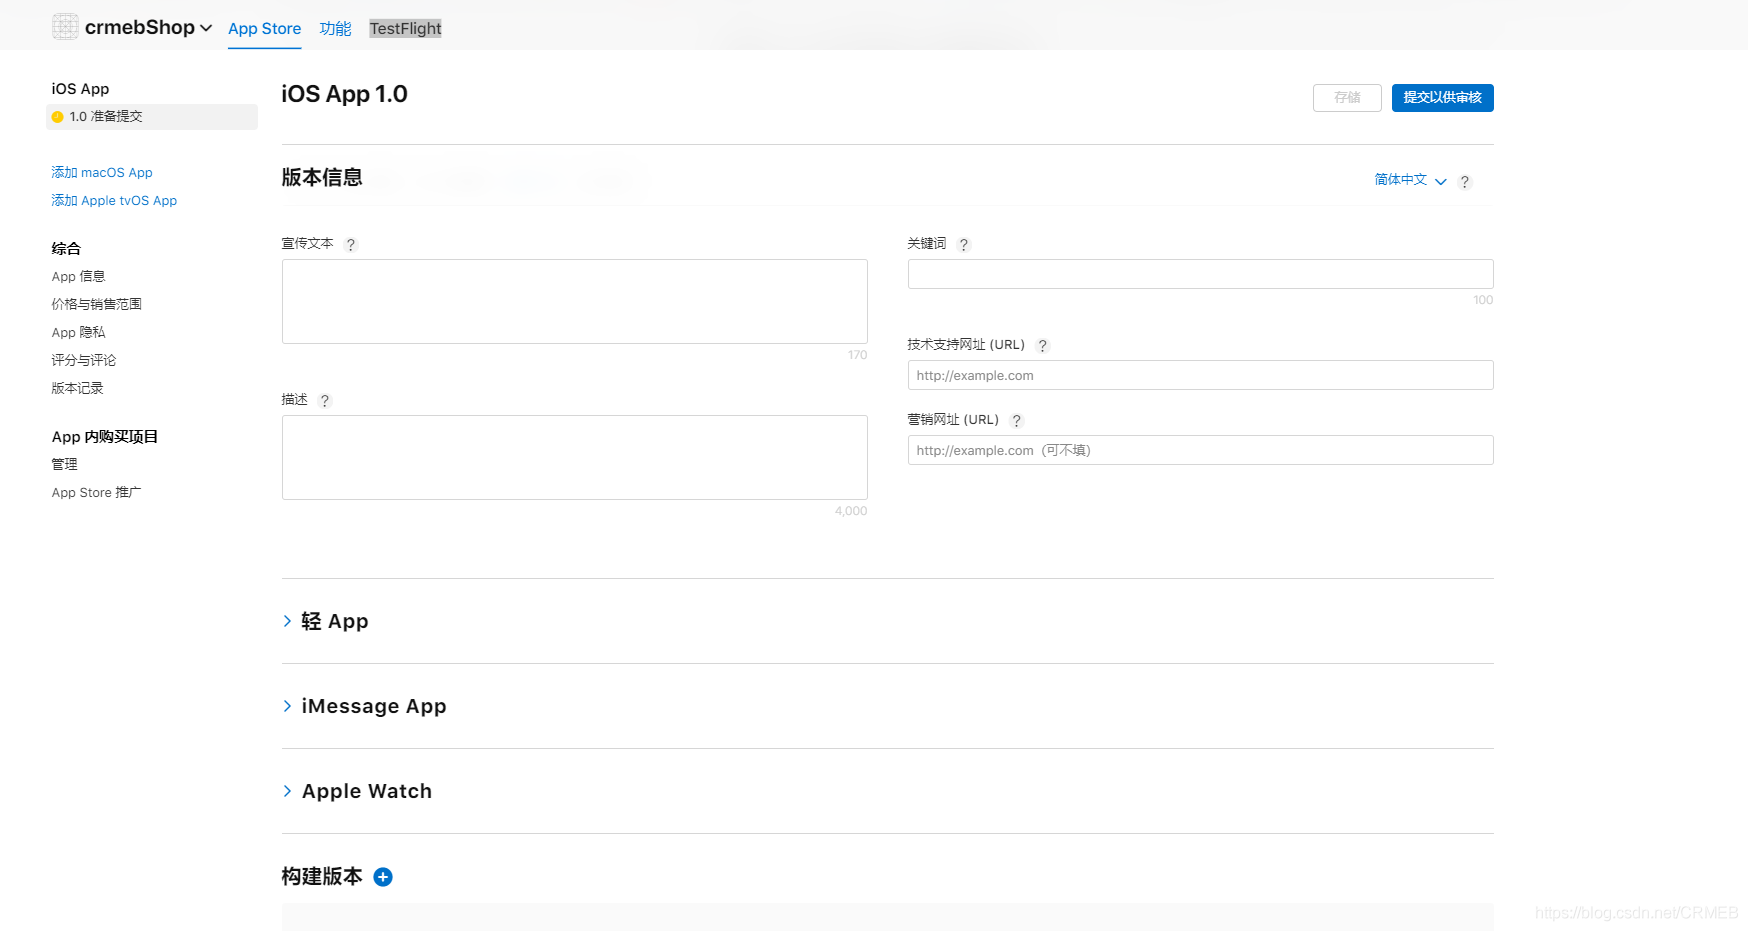Select 1.0 准备提交 version in sidebar
1748x931 pixels.
point(152,117)
